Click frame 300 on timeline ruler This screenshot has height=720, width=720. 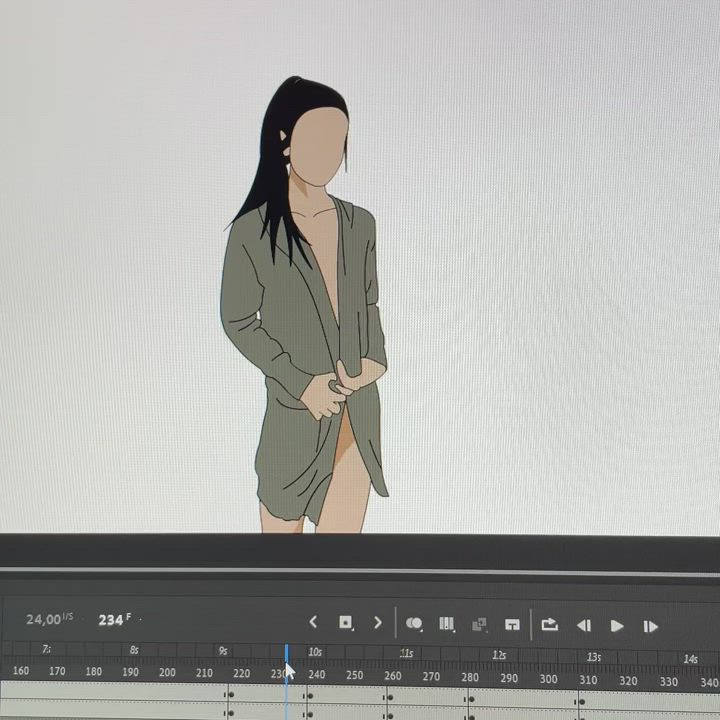548,679
